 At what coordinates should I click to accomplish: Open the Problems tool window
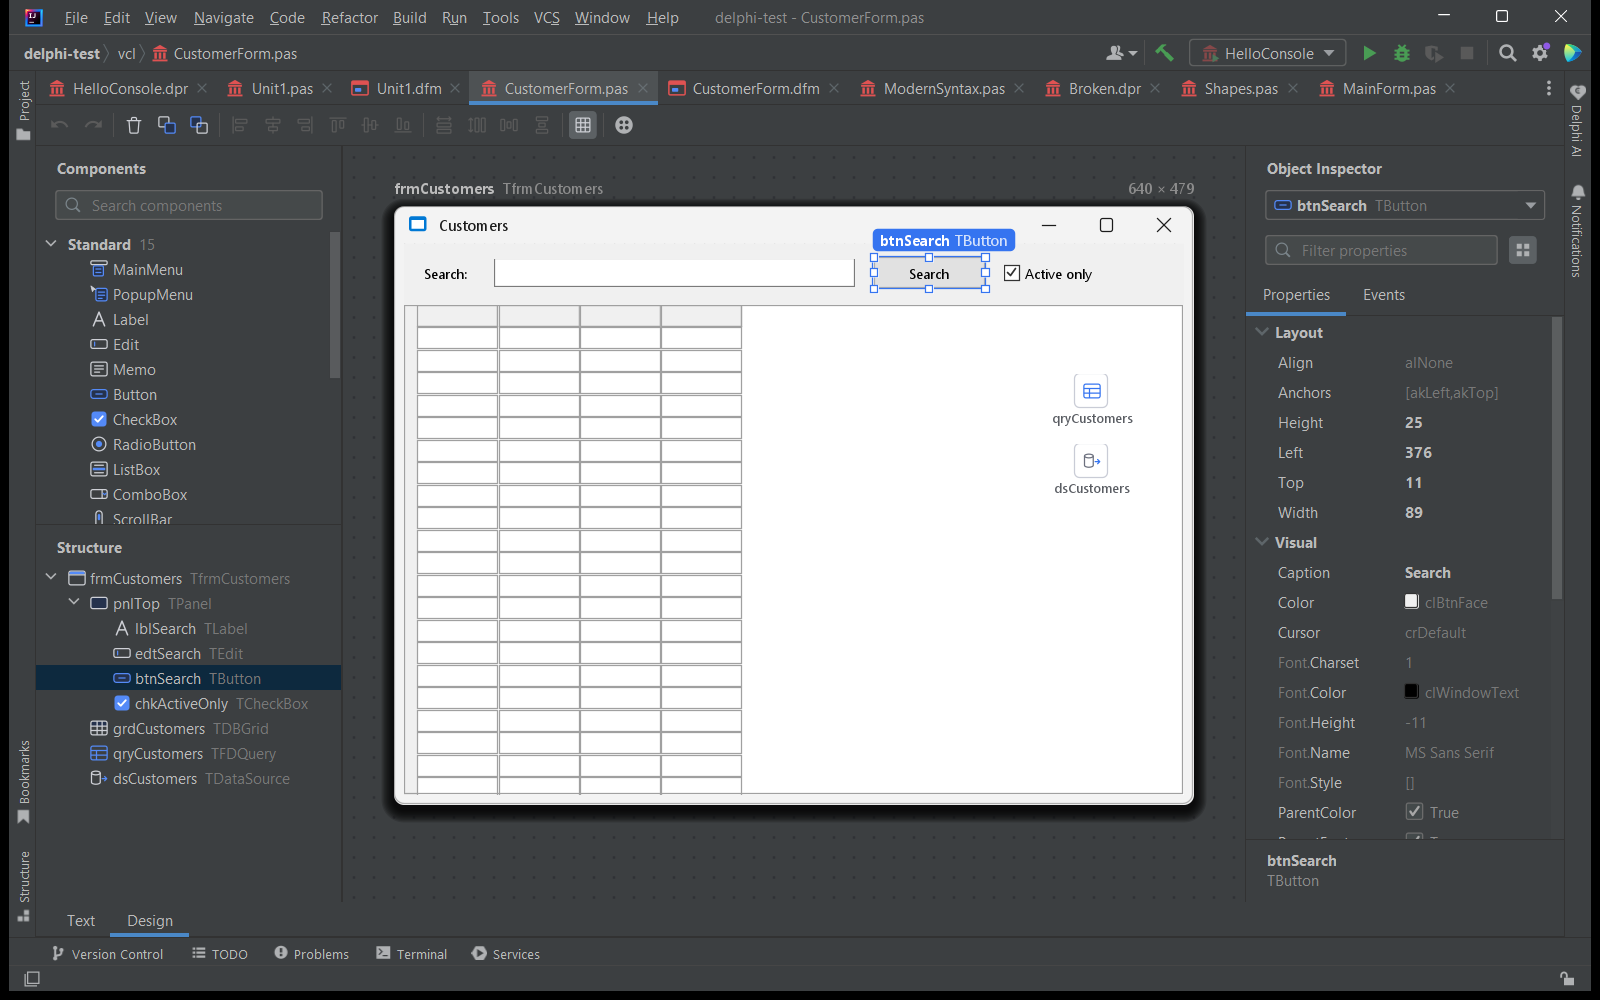point(312,954)
